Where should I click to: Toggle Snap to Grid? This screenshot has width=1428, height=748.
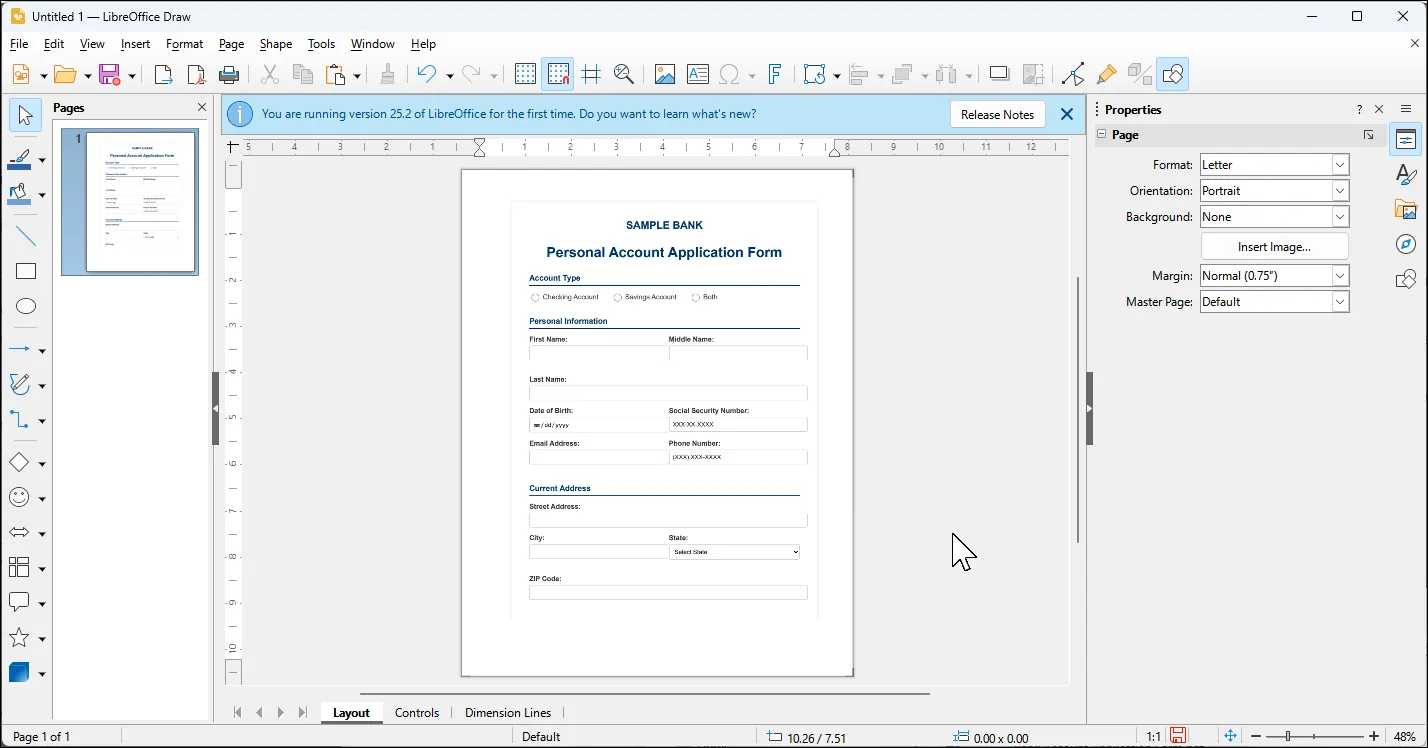558,74
